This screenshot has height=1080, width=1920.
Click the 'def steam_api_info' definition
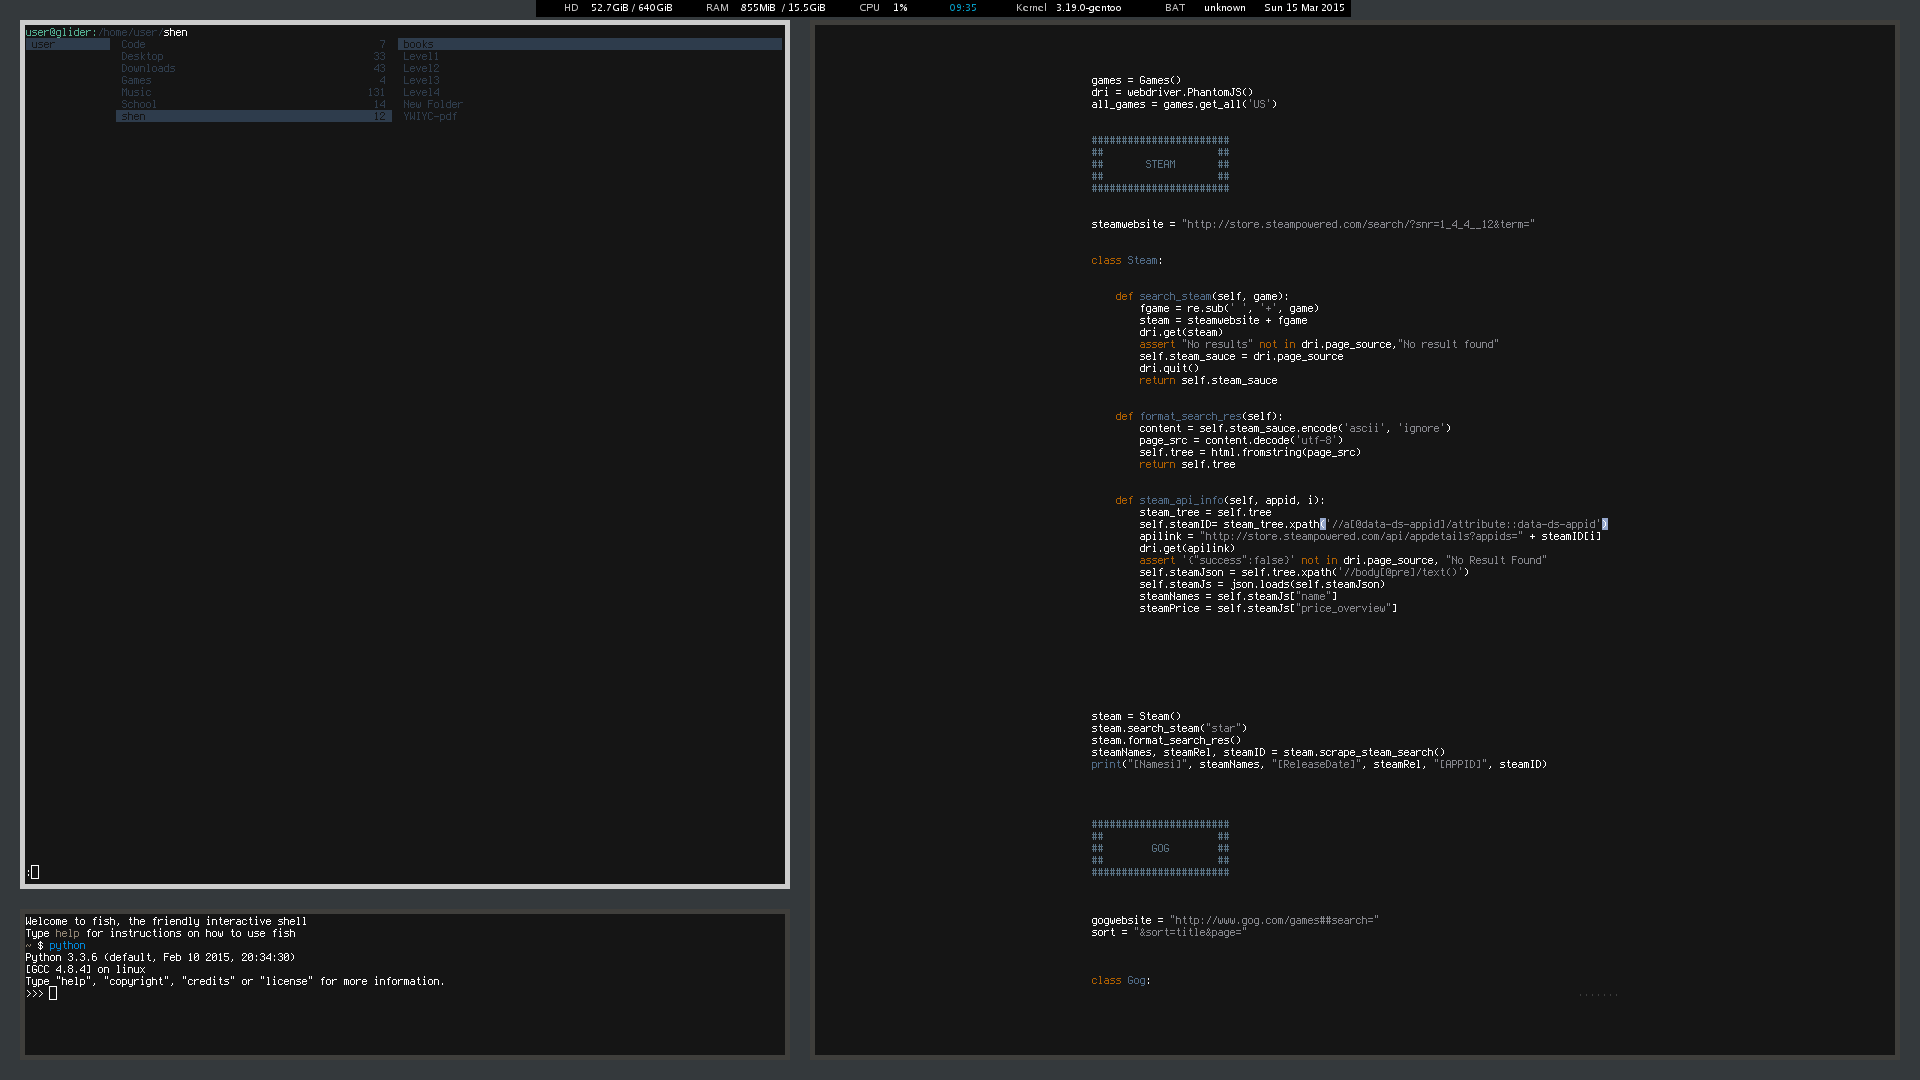coord(1220,500)
